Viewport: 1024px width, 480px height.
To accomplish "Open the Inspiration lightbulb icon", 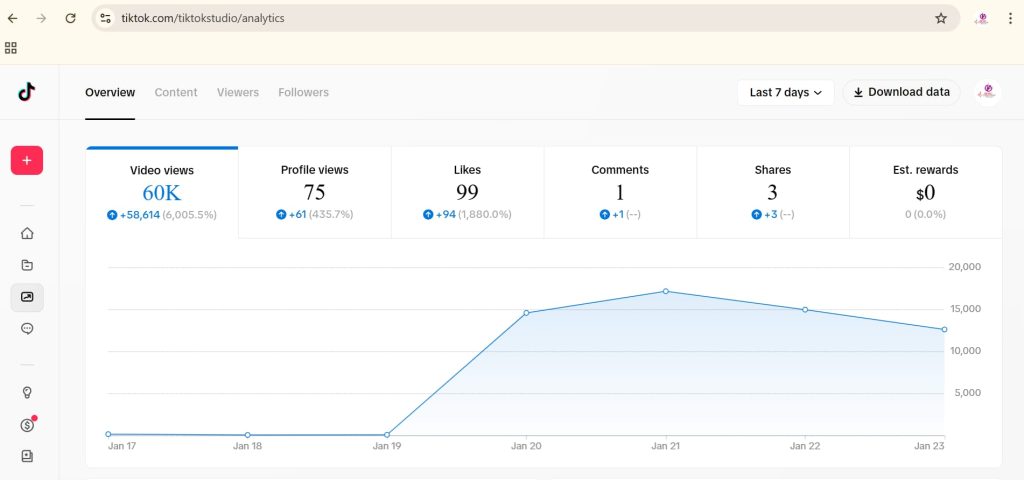I will 27,393.
